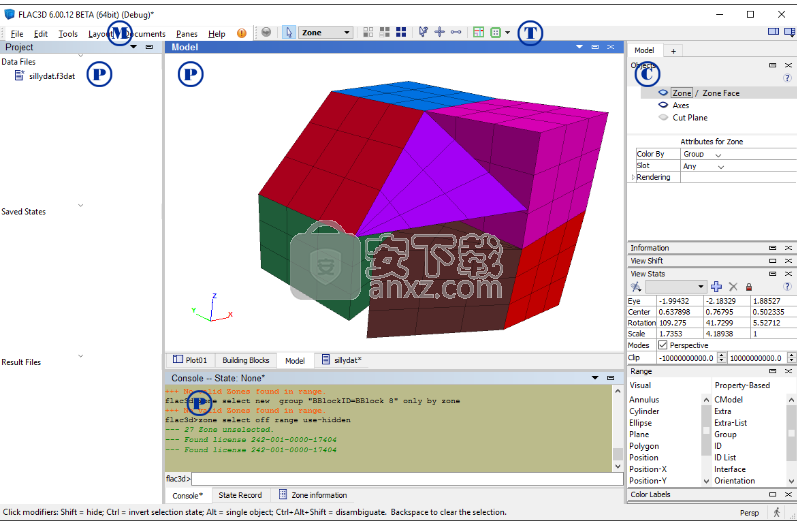The image size is (797, 524).
Task: Open the File menu
Action: point(17,34)
